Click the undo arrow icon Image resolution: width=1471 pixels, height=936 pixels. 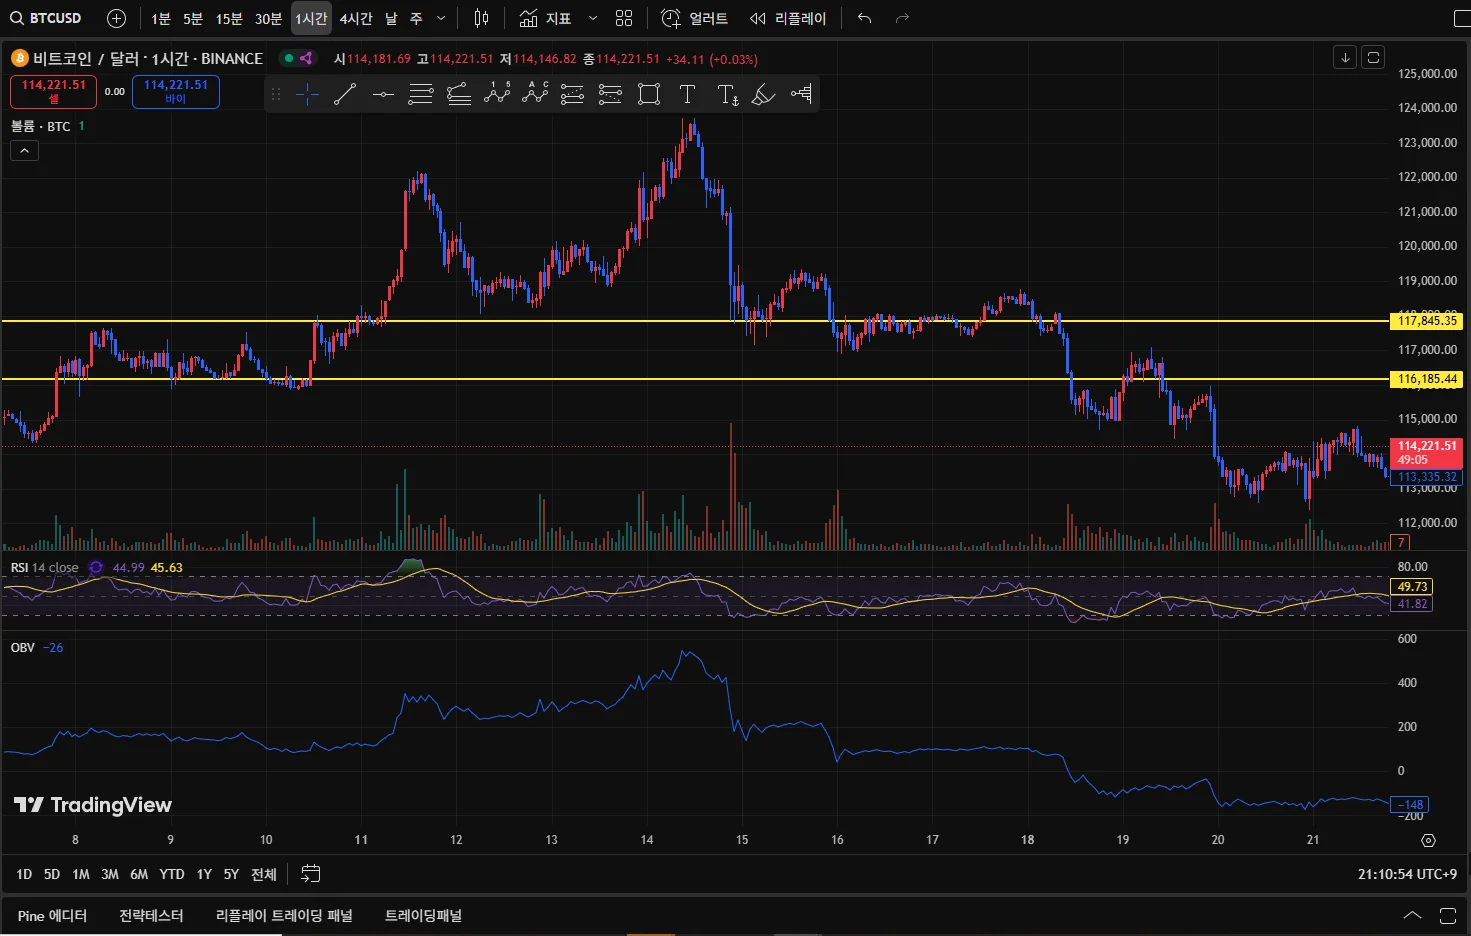(865, 18)
